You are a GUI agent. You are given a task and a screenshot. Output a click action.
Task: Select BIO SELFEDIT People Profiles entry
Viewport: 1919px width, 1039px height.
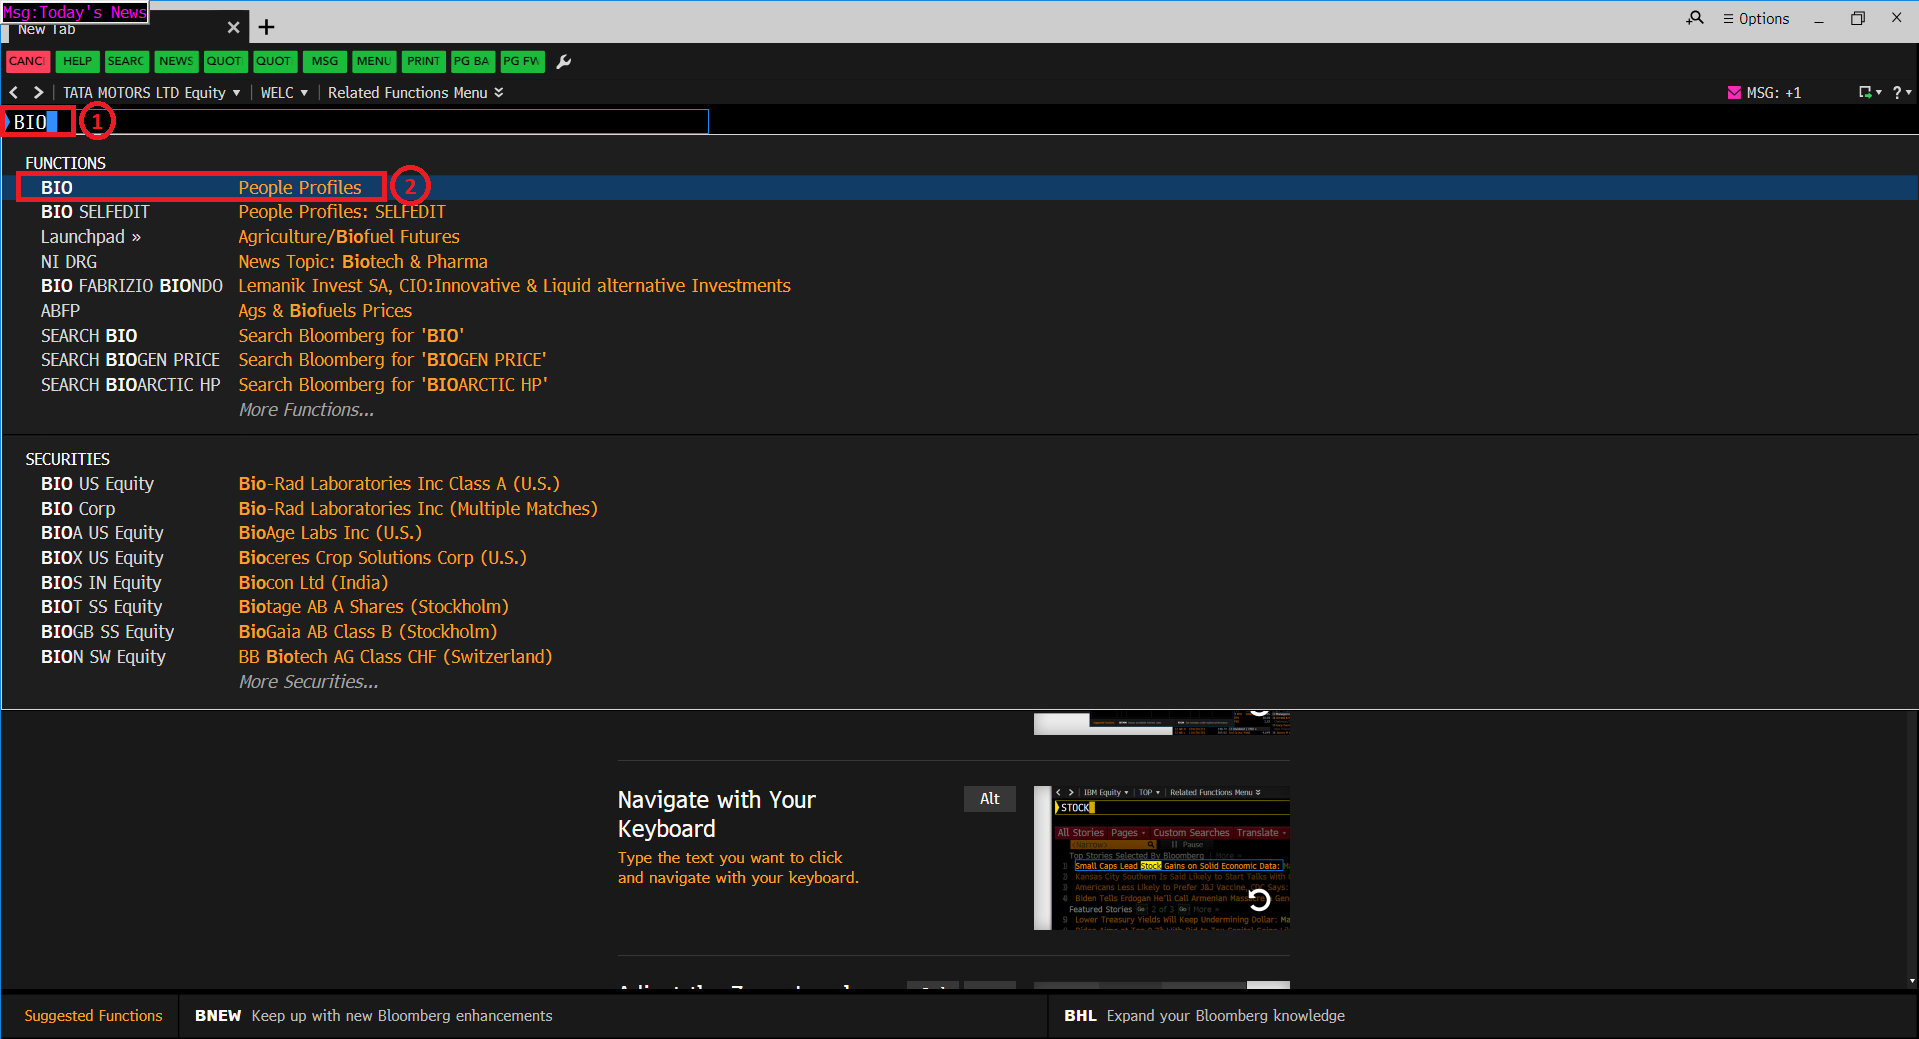960,212
